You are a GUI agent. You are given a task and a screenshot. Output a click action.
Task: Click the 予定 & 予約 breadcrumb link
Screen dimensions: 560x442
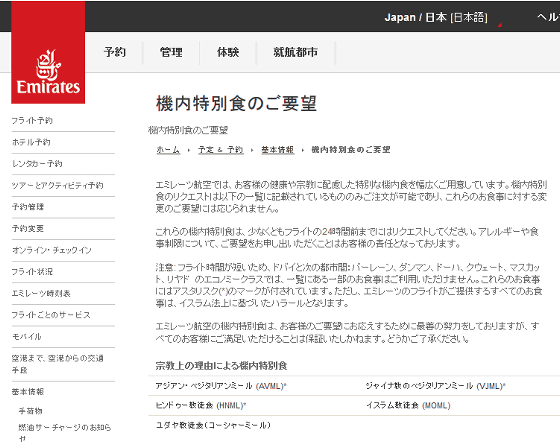click(221, 150)
